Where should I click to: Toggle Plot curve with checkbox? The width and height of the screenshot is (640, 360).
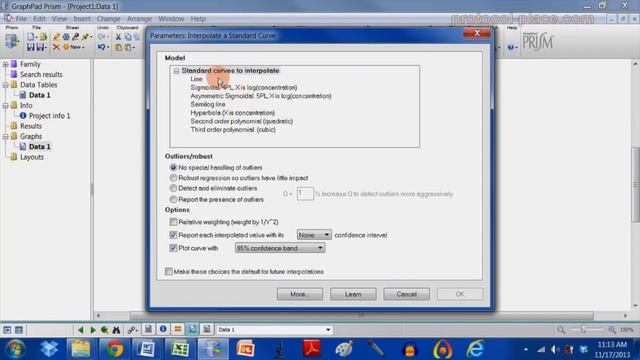pyautogui.click(x=173, y=248)
